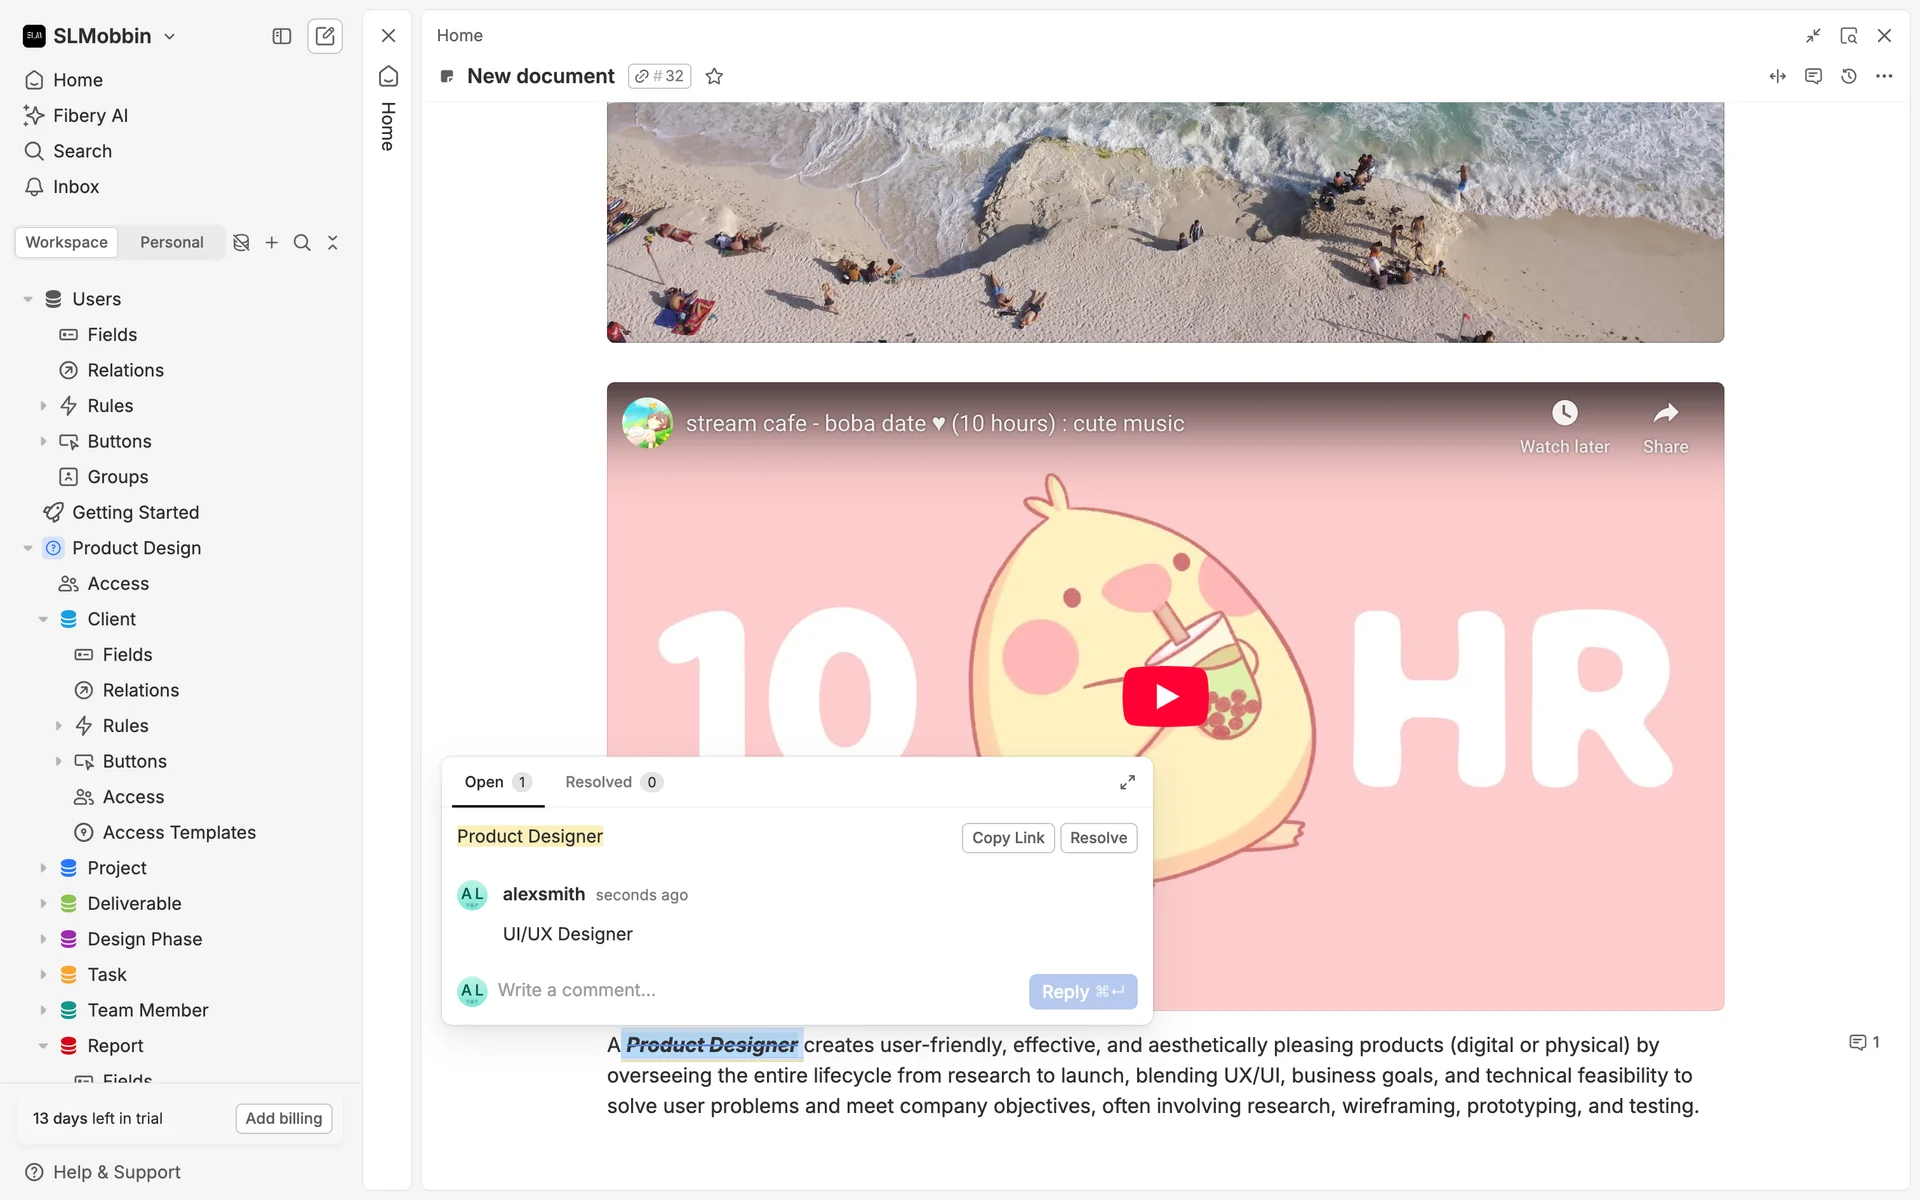Open the document comments panel icon
Viewport: 1920px width, 1200px height.
(x=1813, y=76)
